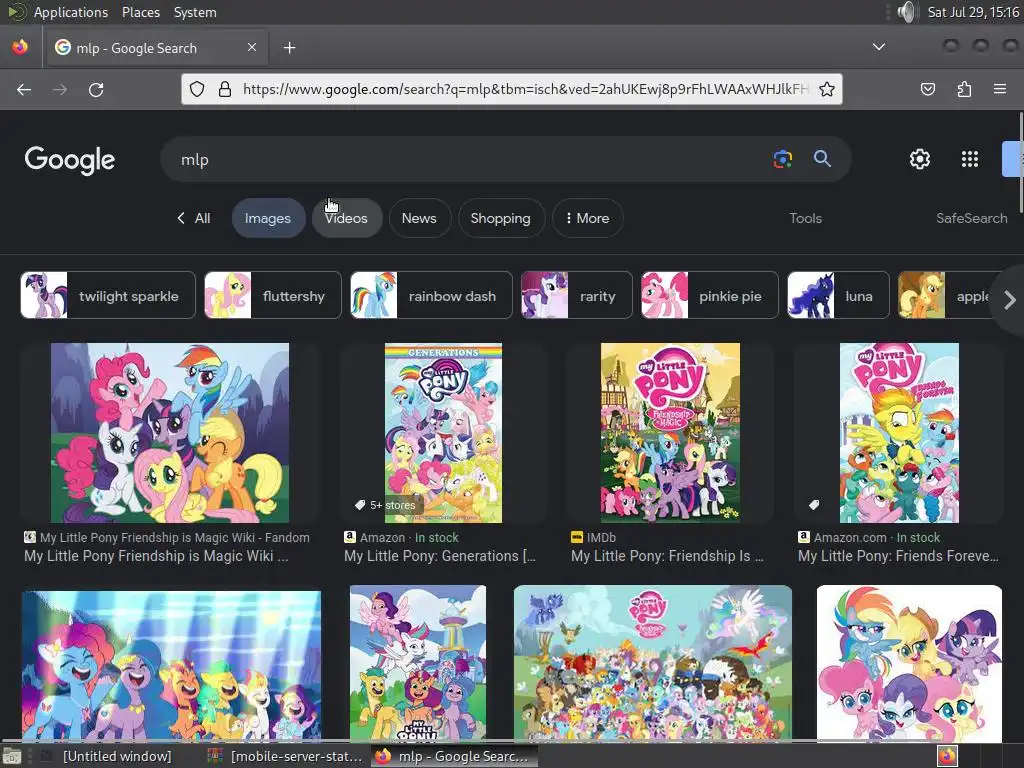Bookmark this page with the star icon

827,89
